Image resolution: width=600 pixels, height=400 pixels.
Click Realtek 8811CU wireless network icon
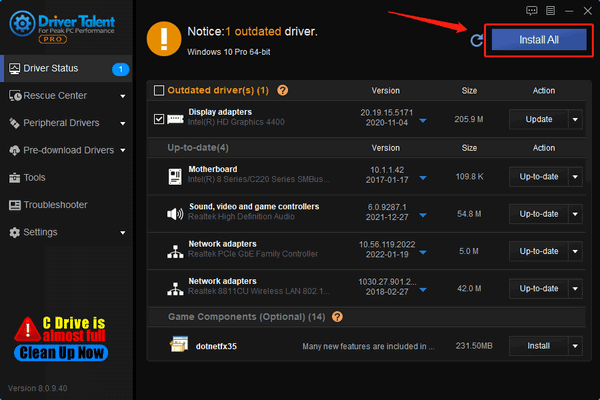(175, 289)
